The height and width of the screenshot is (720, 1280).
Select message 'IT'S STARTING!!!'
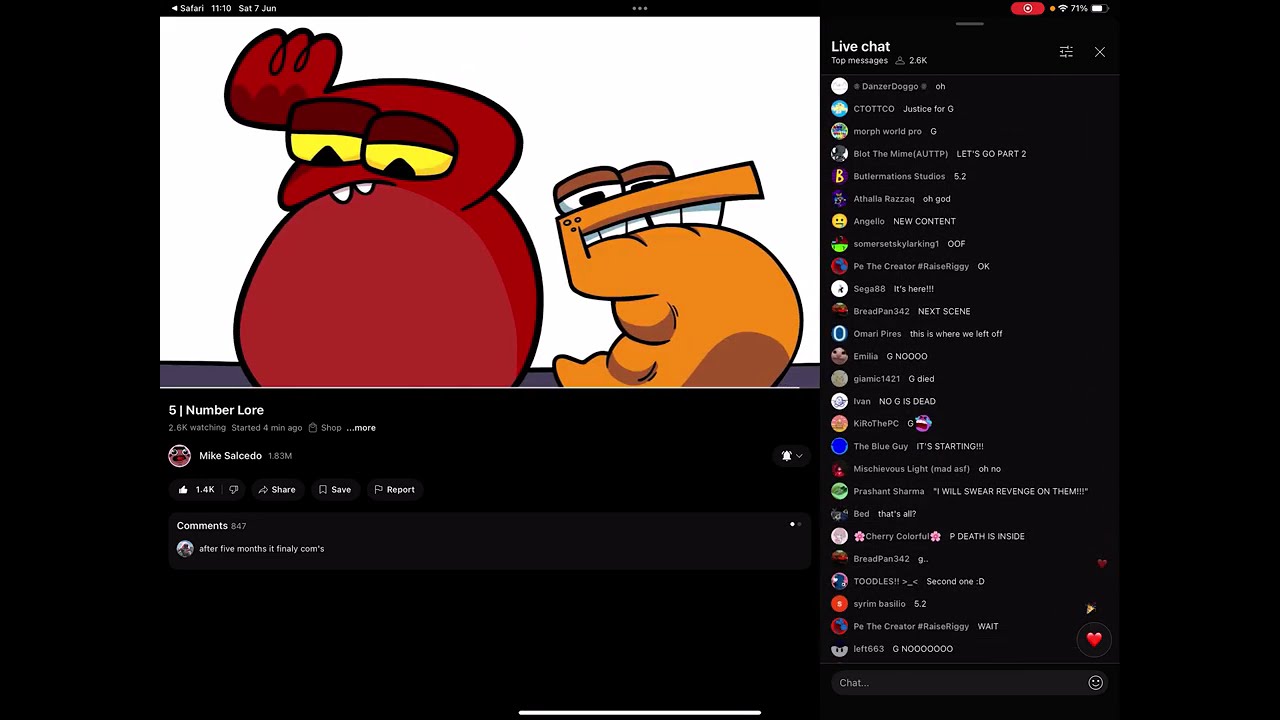click(x=950, y=446)
